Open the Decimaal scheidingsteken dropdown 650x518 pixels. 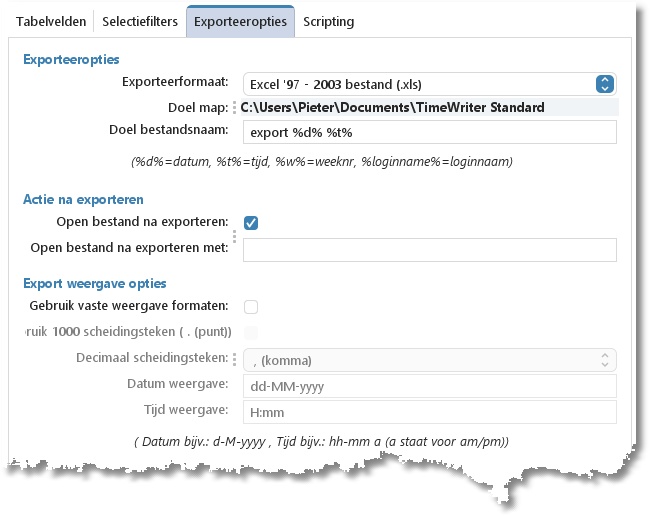[429, 360]
